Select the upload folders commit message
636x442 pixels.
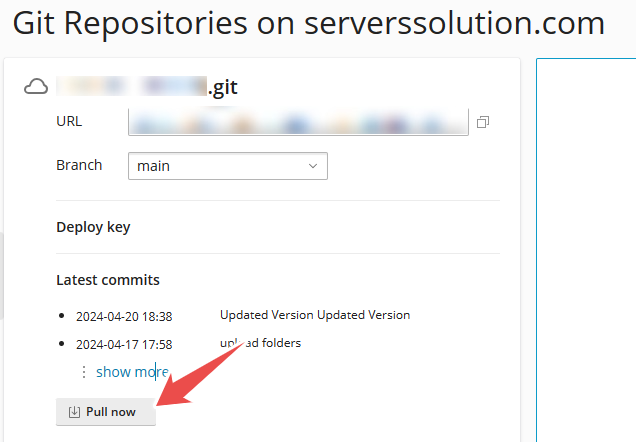(x=260, y=343)
